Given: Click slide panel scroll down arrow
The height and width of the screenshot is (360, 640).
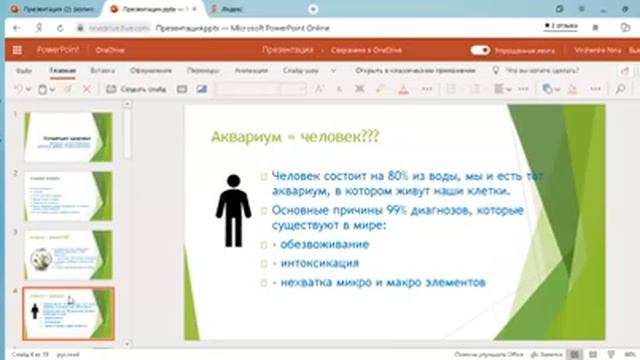Looking at the screenshot, I should 127,344.
